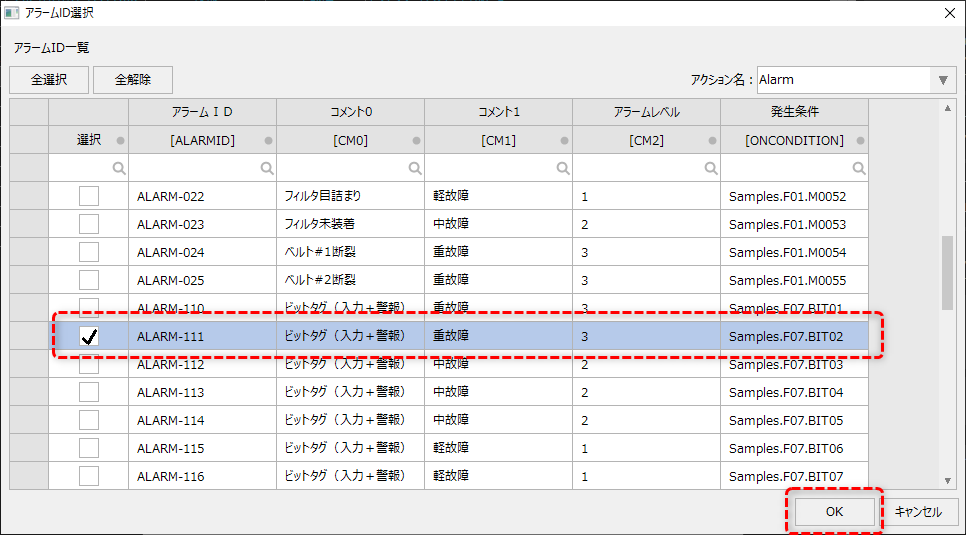
Task: Click the コメント0 column header
Action: 350,113
